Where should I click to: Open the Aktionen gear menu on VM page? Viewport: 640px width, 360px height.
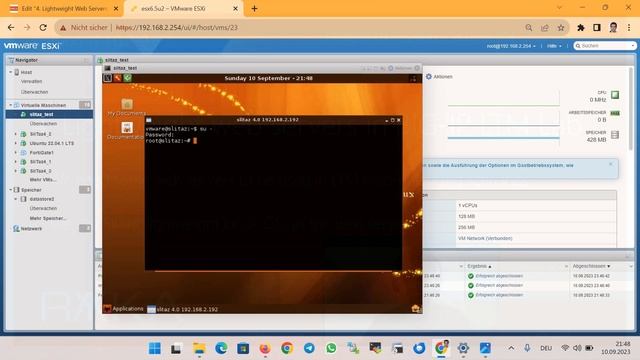click(439, 77)
